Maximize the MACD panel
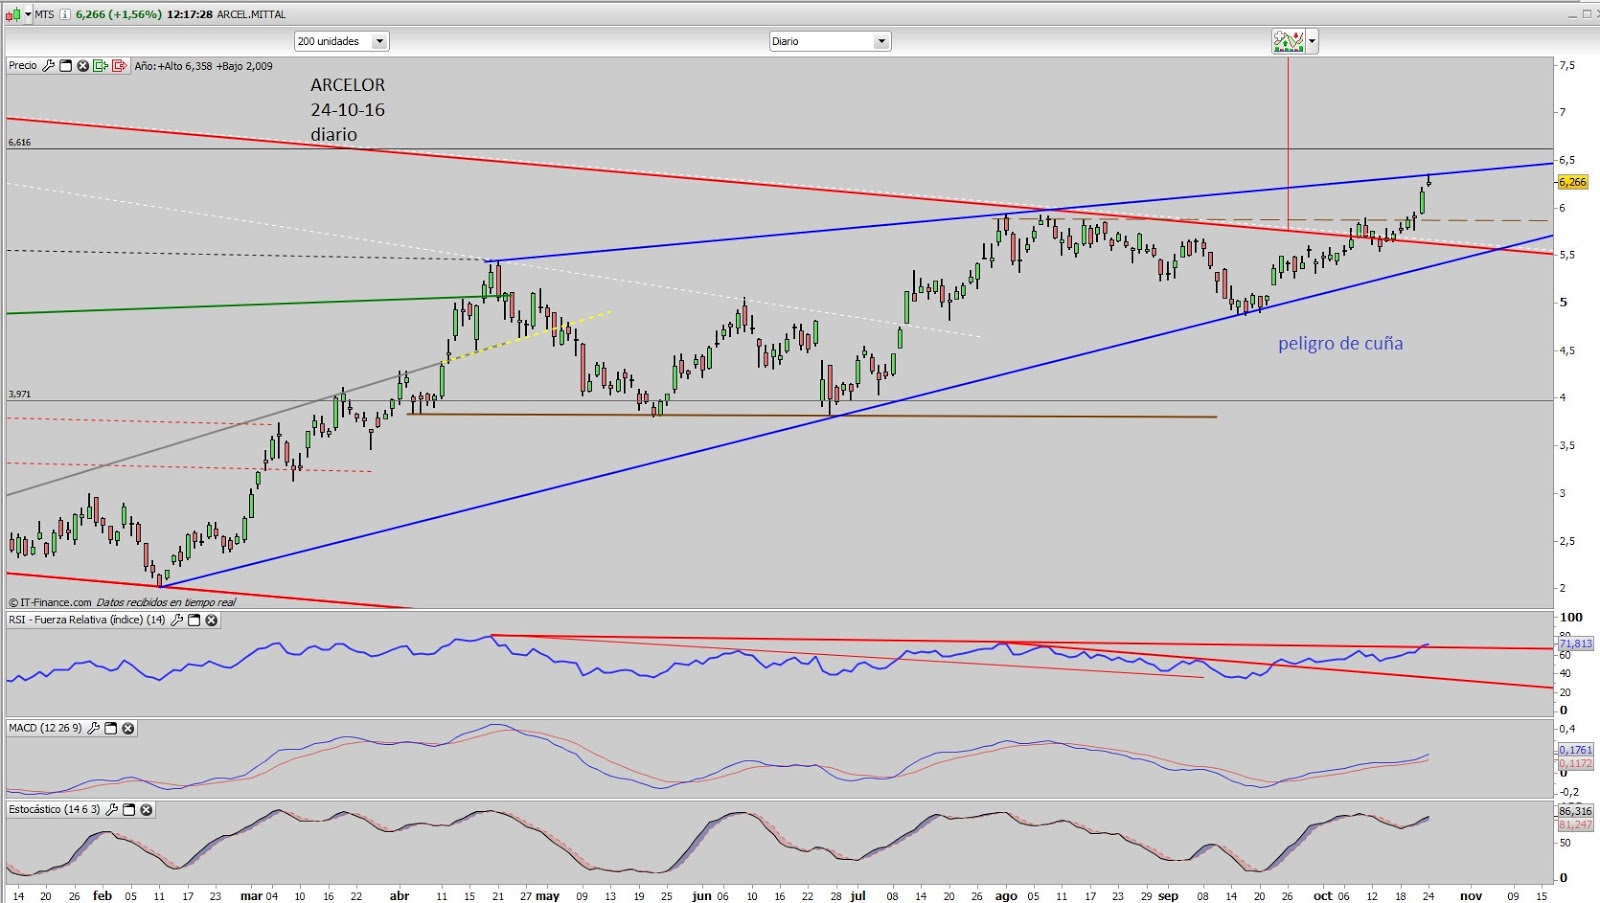The width and height of the screenshot is (1600, 903). (x=111, y=728)
